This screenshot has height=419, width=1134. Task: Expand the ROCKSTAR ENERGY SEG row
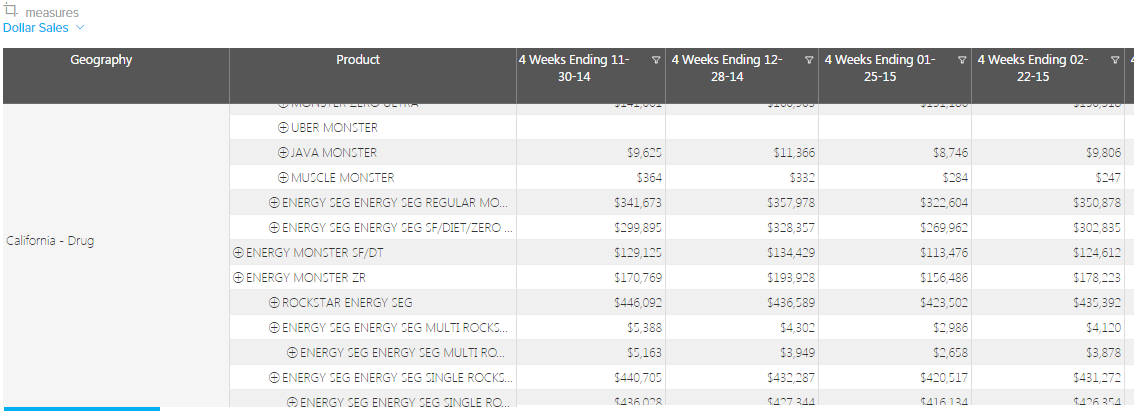pos(274,302)
